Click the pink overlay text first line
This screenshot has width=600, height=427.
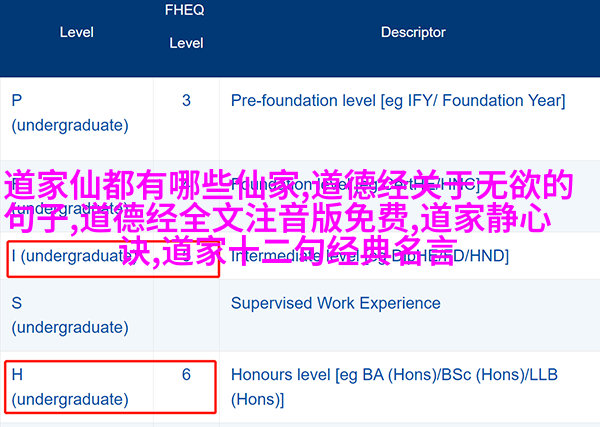pos(289,185)
